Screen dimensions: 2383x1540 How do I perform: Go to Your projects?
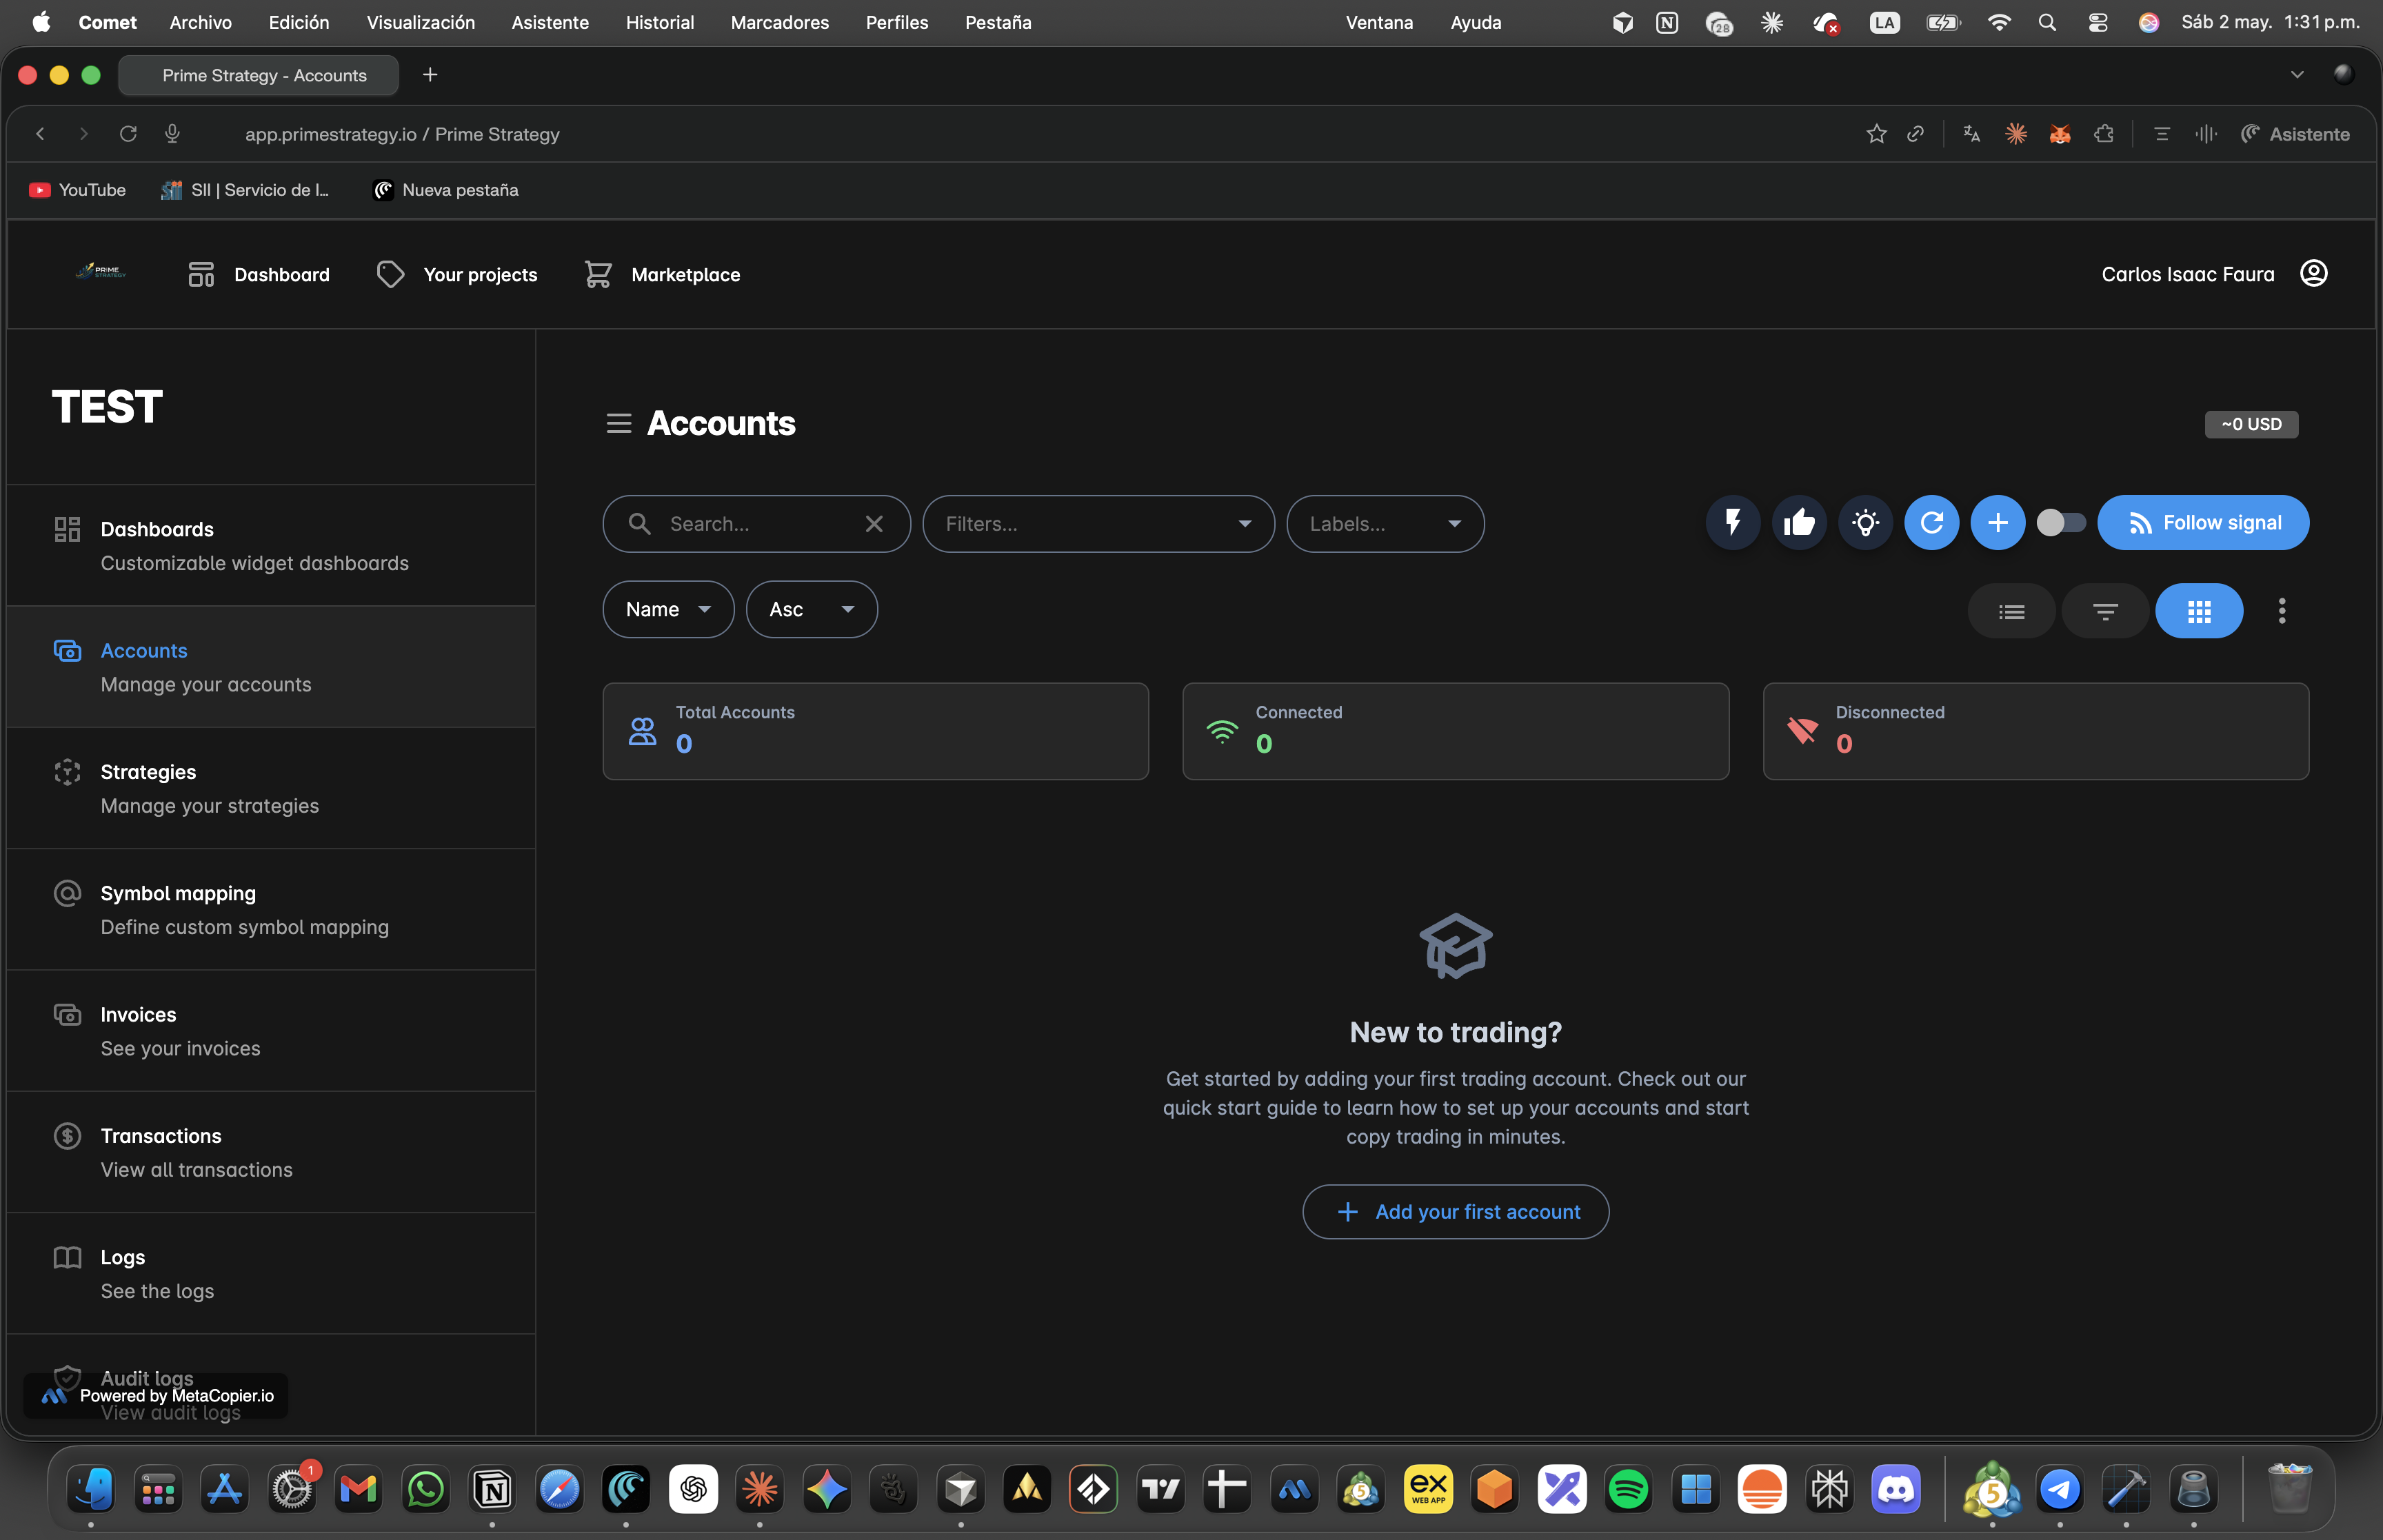457,275
